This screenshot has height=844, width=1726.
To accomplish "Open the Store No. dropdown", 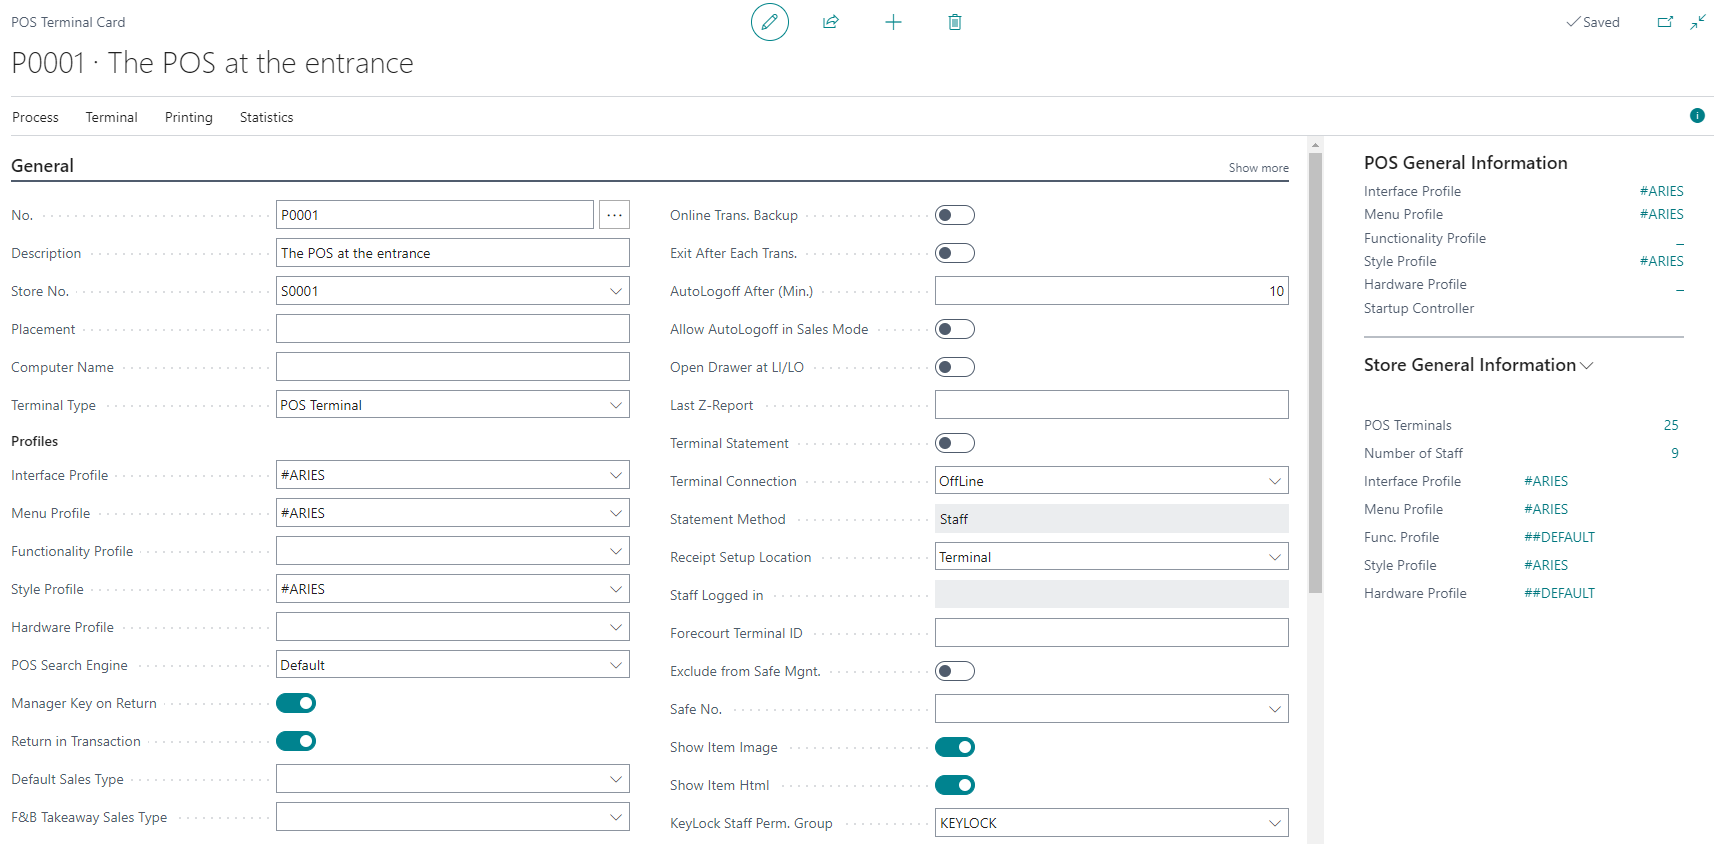I will [x=615, y=291].
